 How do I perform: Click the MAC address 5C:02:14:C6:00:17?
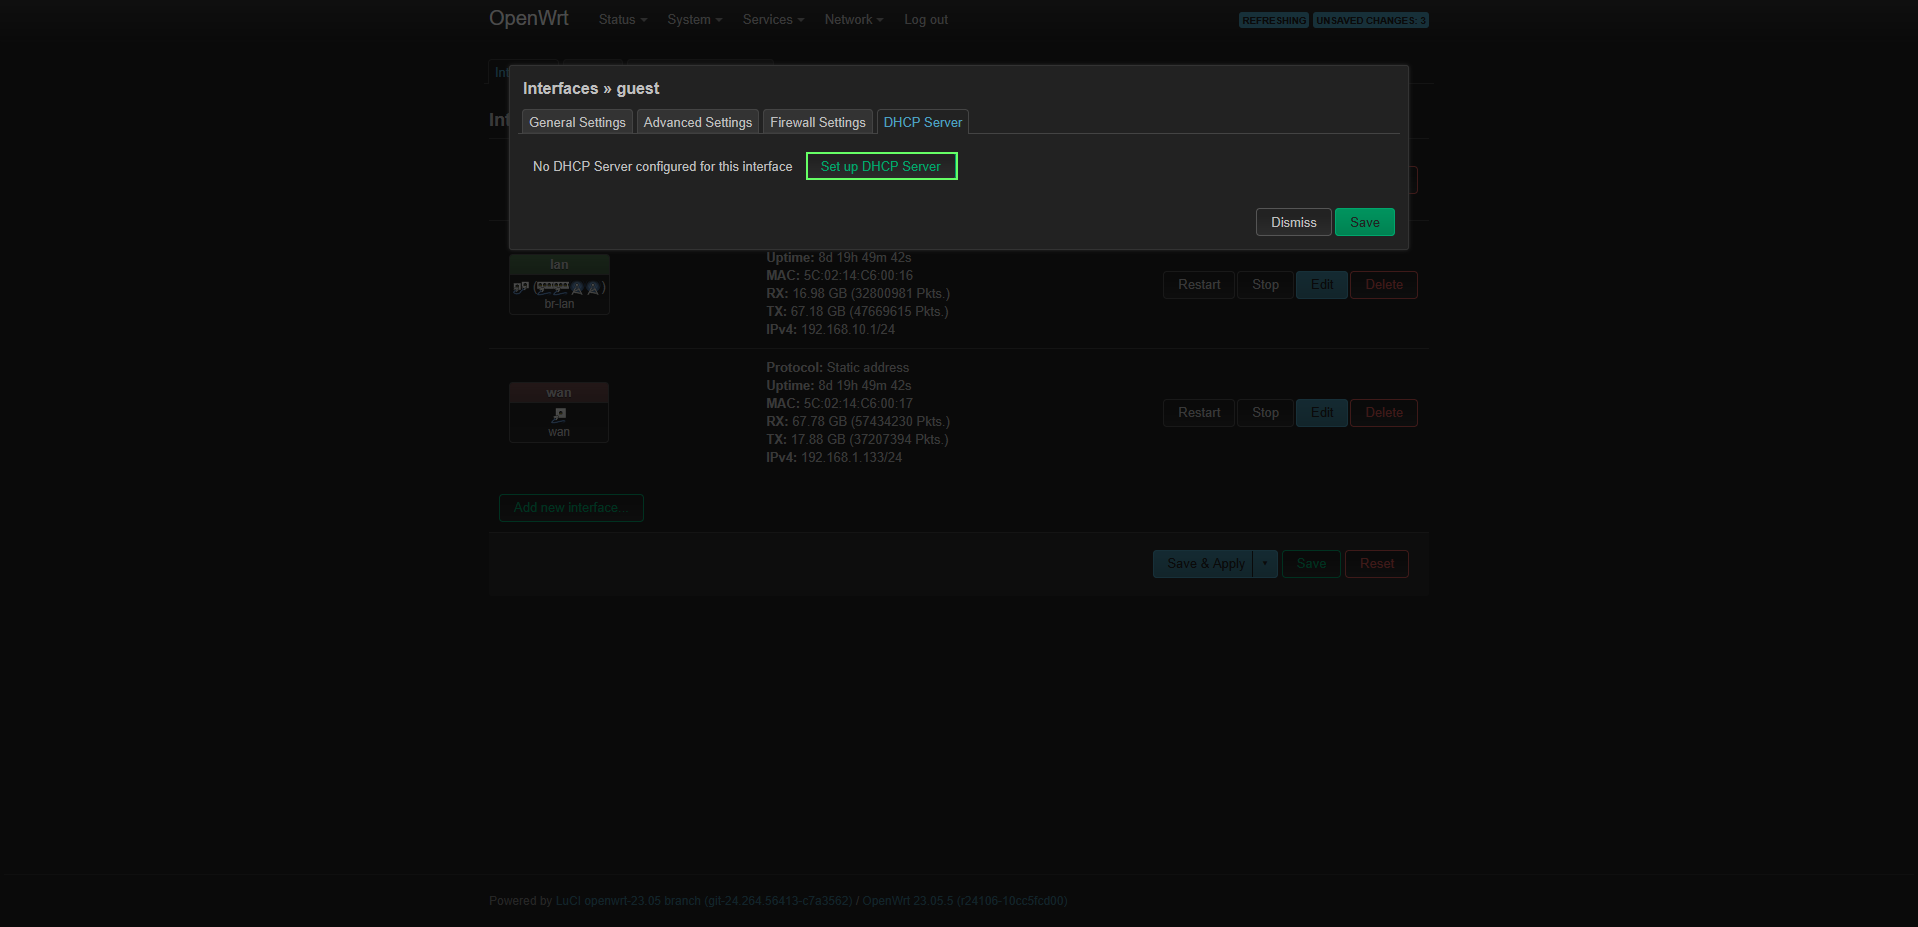[x=858, y=404]
